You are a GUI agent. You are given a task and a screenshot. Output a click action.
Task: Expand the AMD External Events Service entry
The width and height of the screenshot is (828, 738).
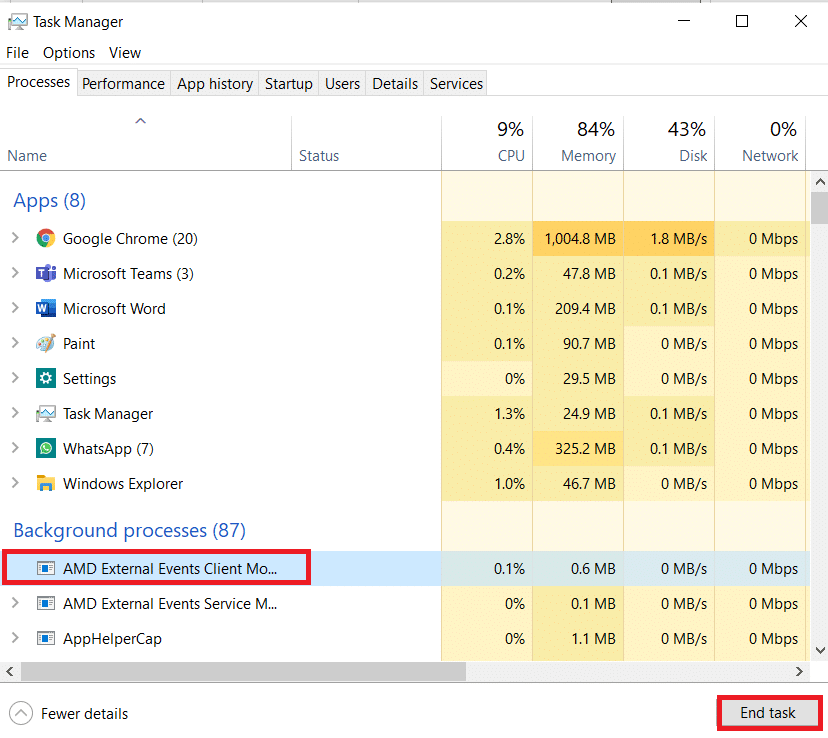[x=15, y=603]
